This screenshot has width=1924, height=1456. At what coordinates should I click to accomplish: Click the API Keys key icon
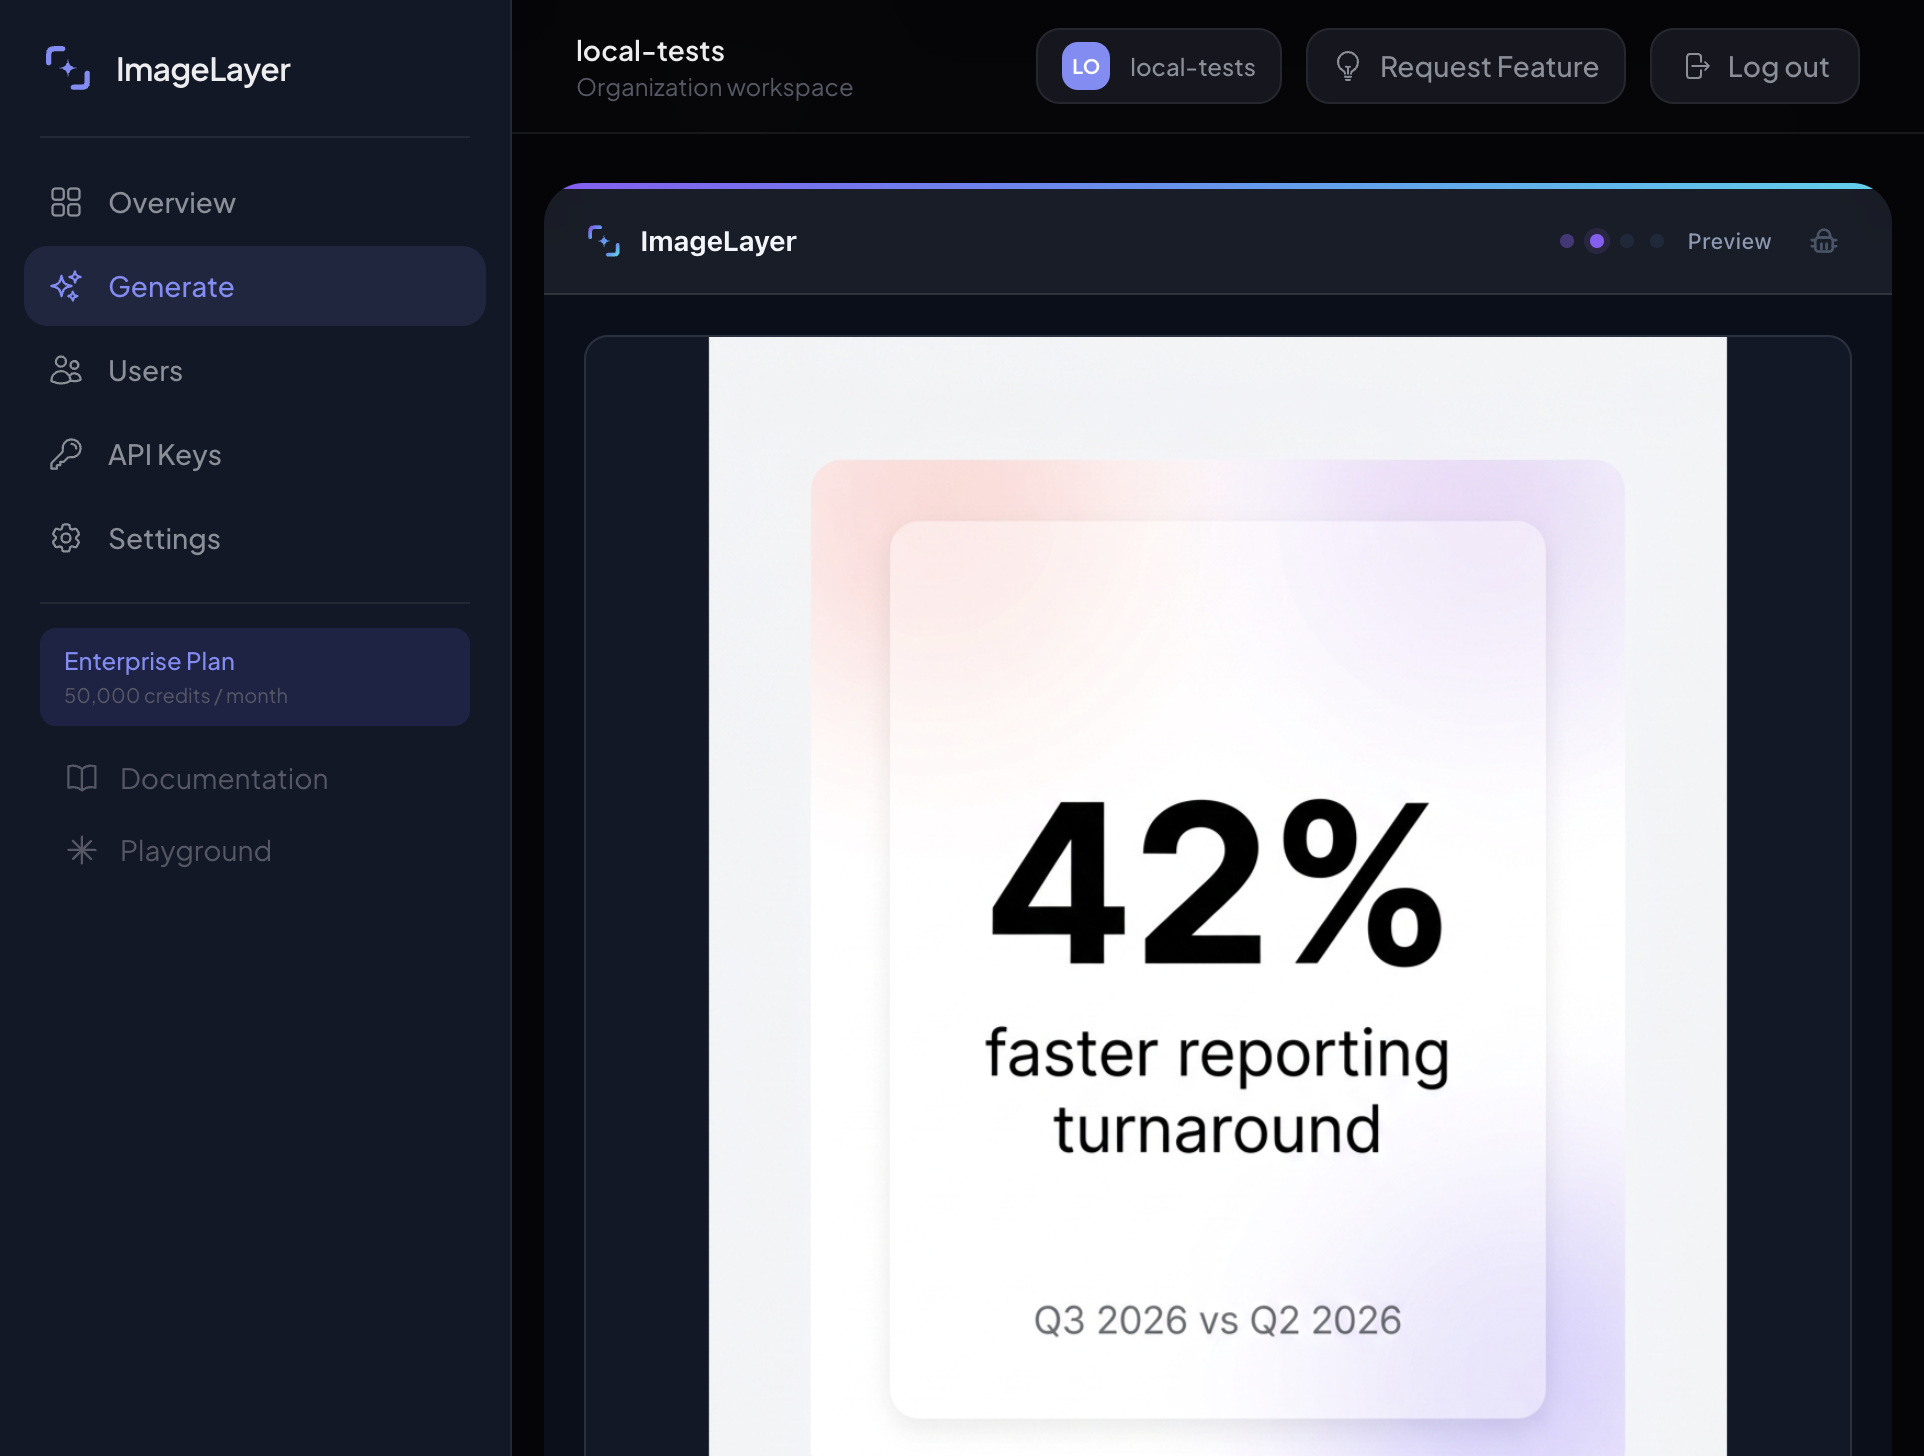[66, 455]
